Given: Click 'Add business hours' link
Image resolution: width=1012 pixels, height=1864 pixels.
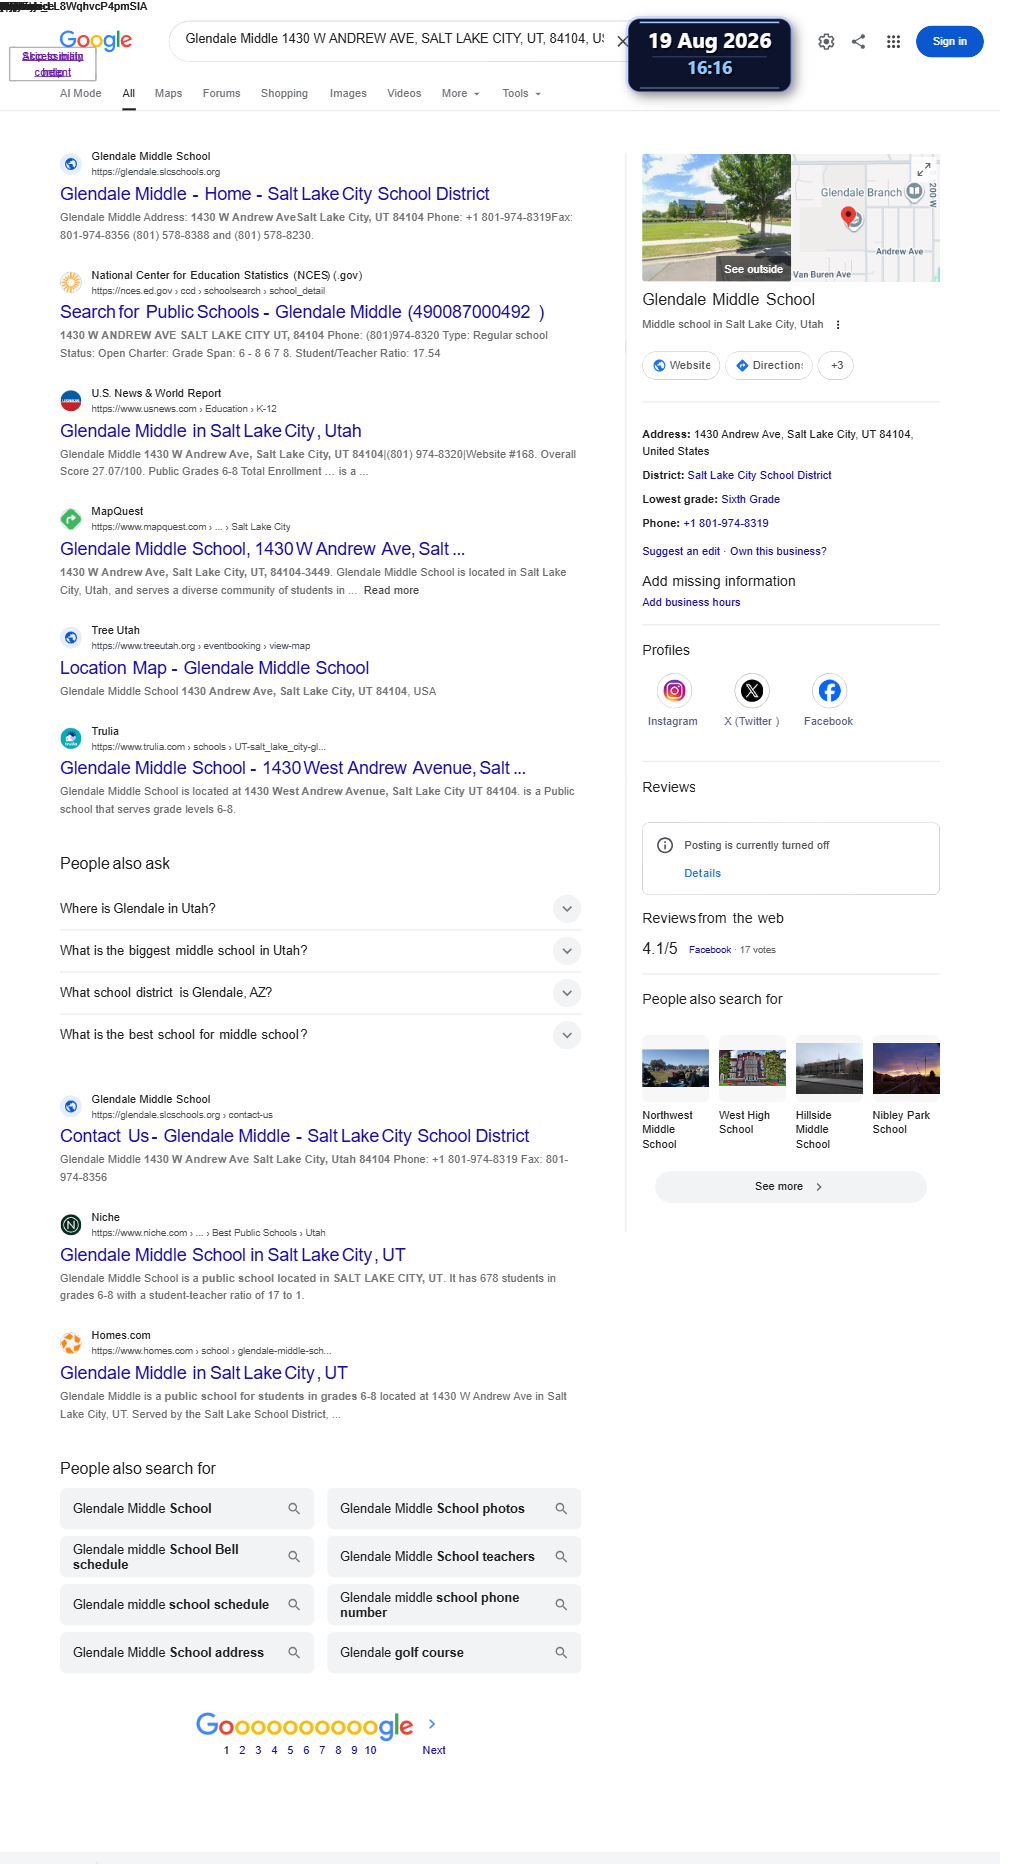Looking at the screenshot, I should [x=691, y=603].
